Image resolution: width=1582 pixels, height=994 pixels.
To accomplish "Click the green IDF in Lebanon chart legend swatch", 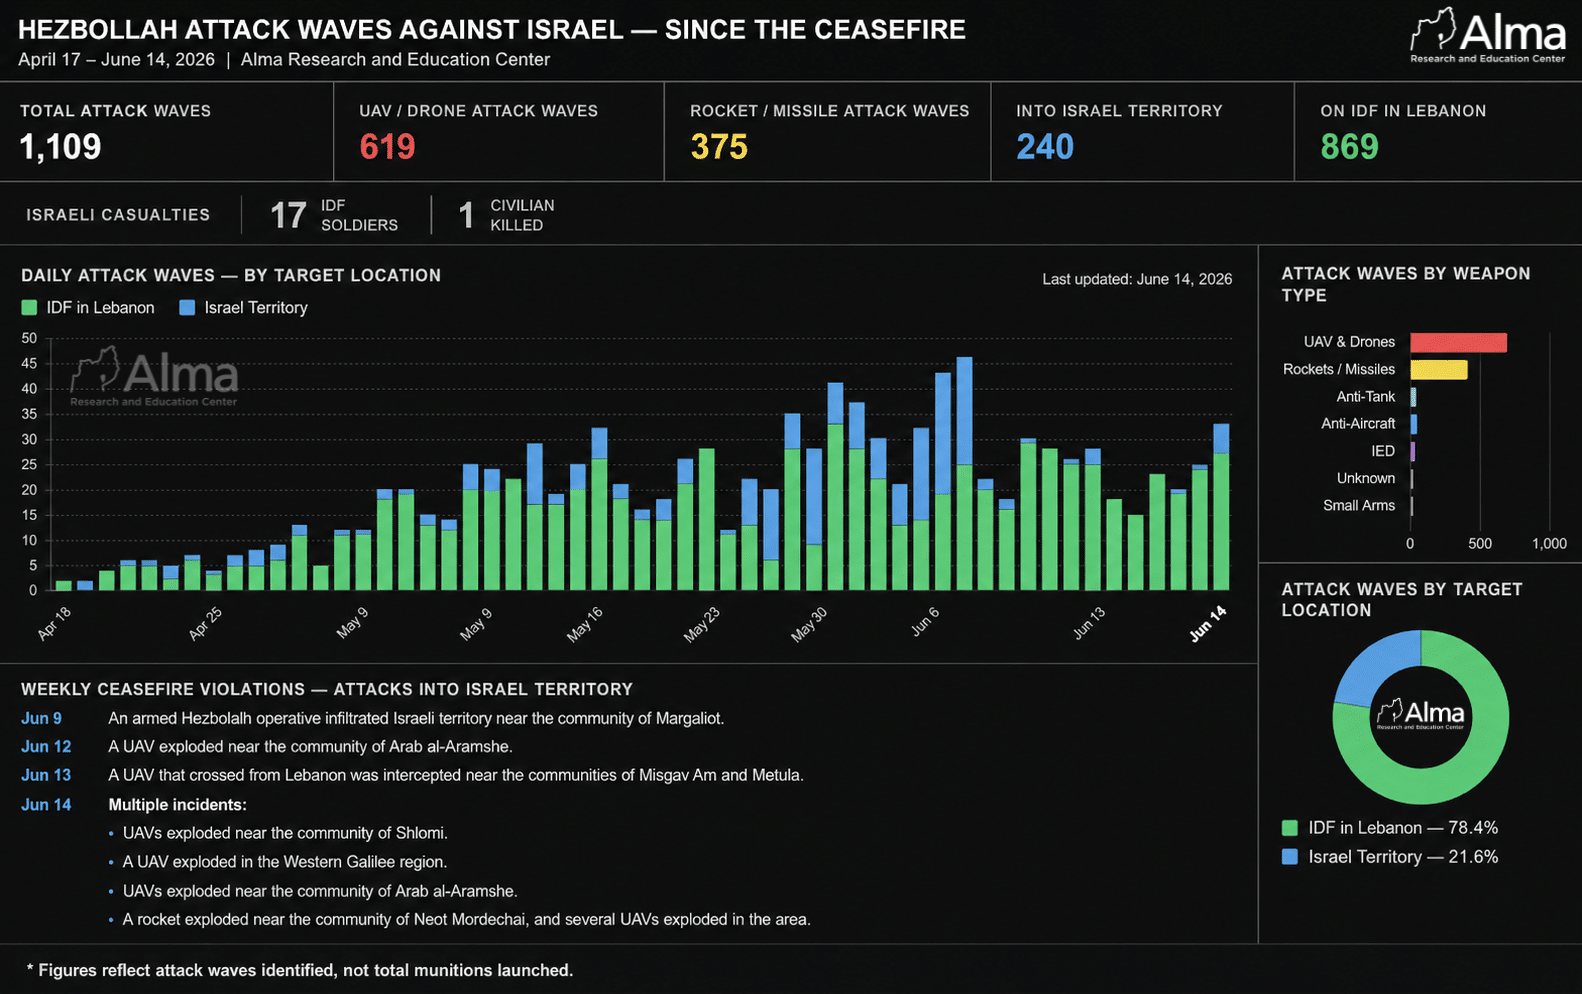I will pos(29,308).
